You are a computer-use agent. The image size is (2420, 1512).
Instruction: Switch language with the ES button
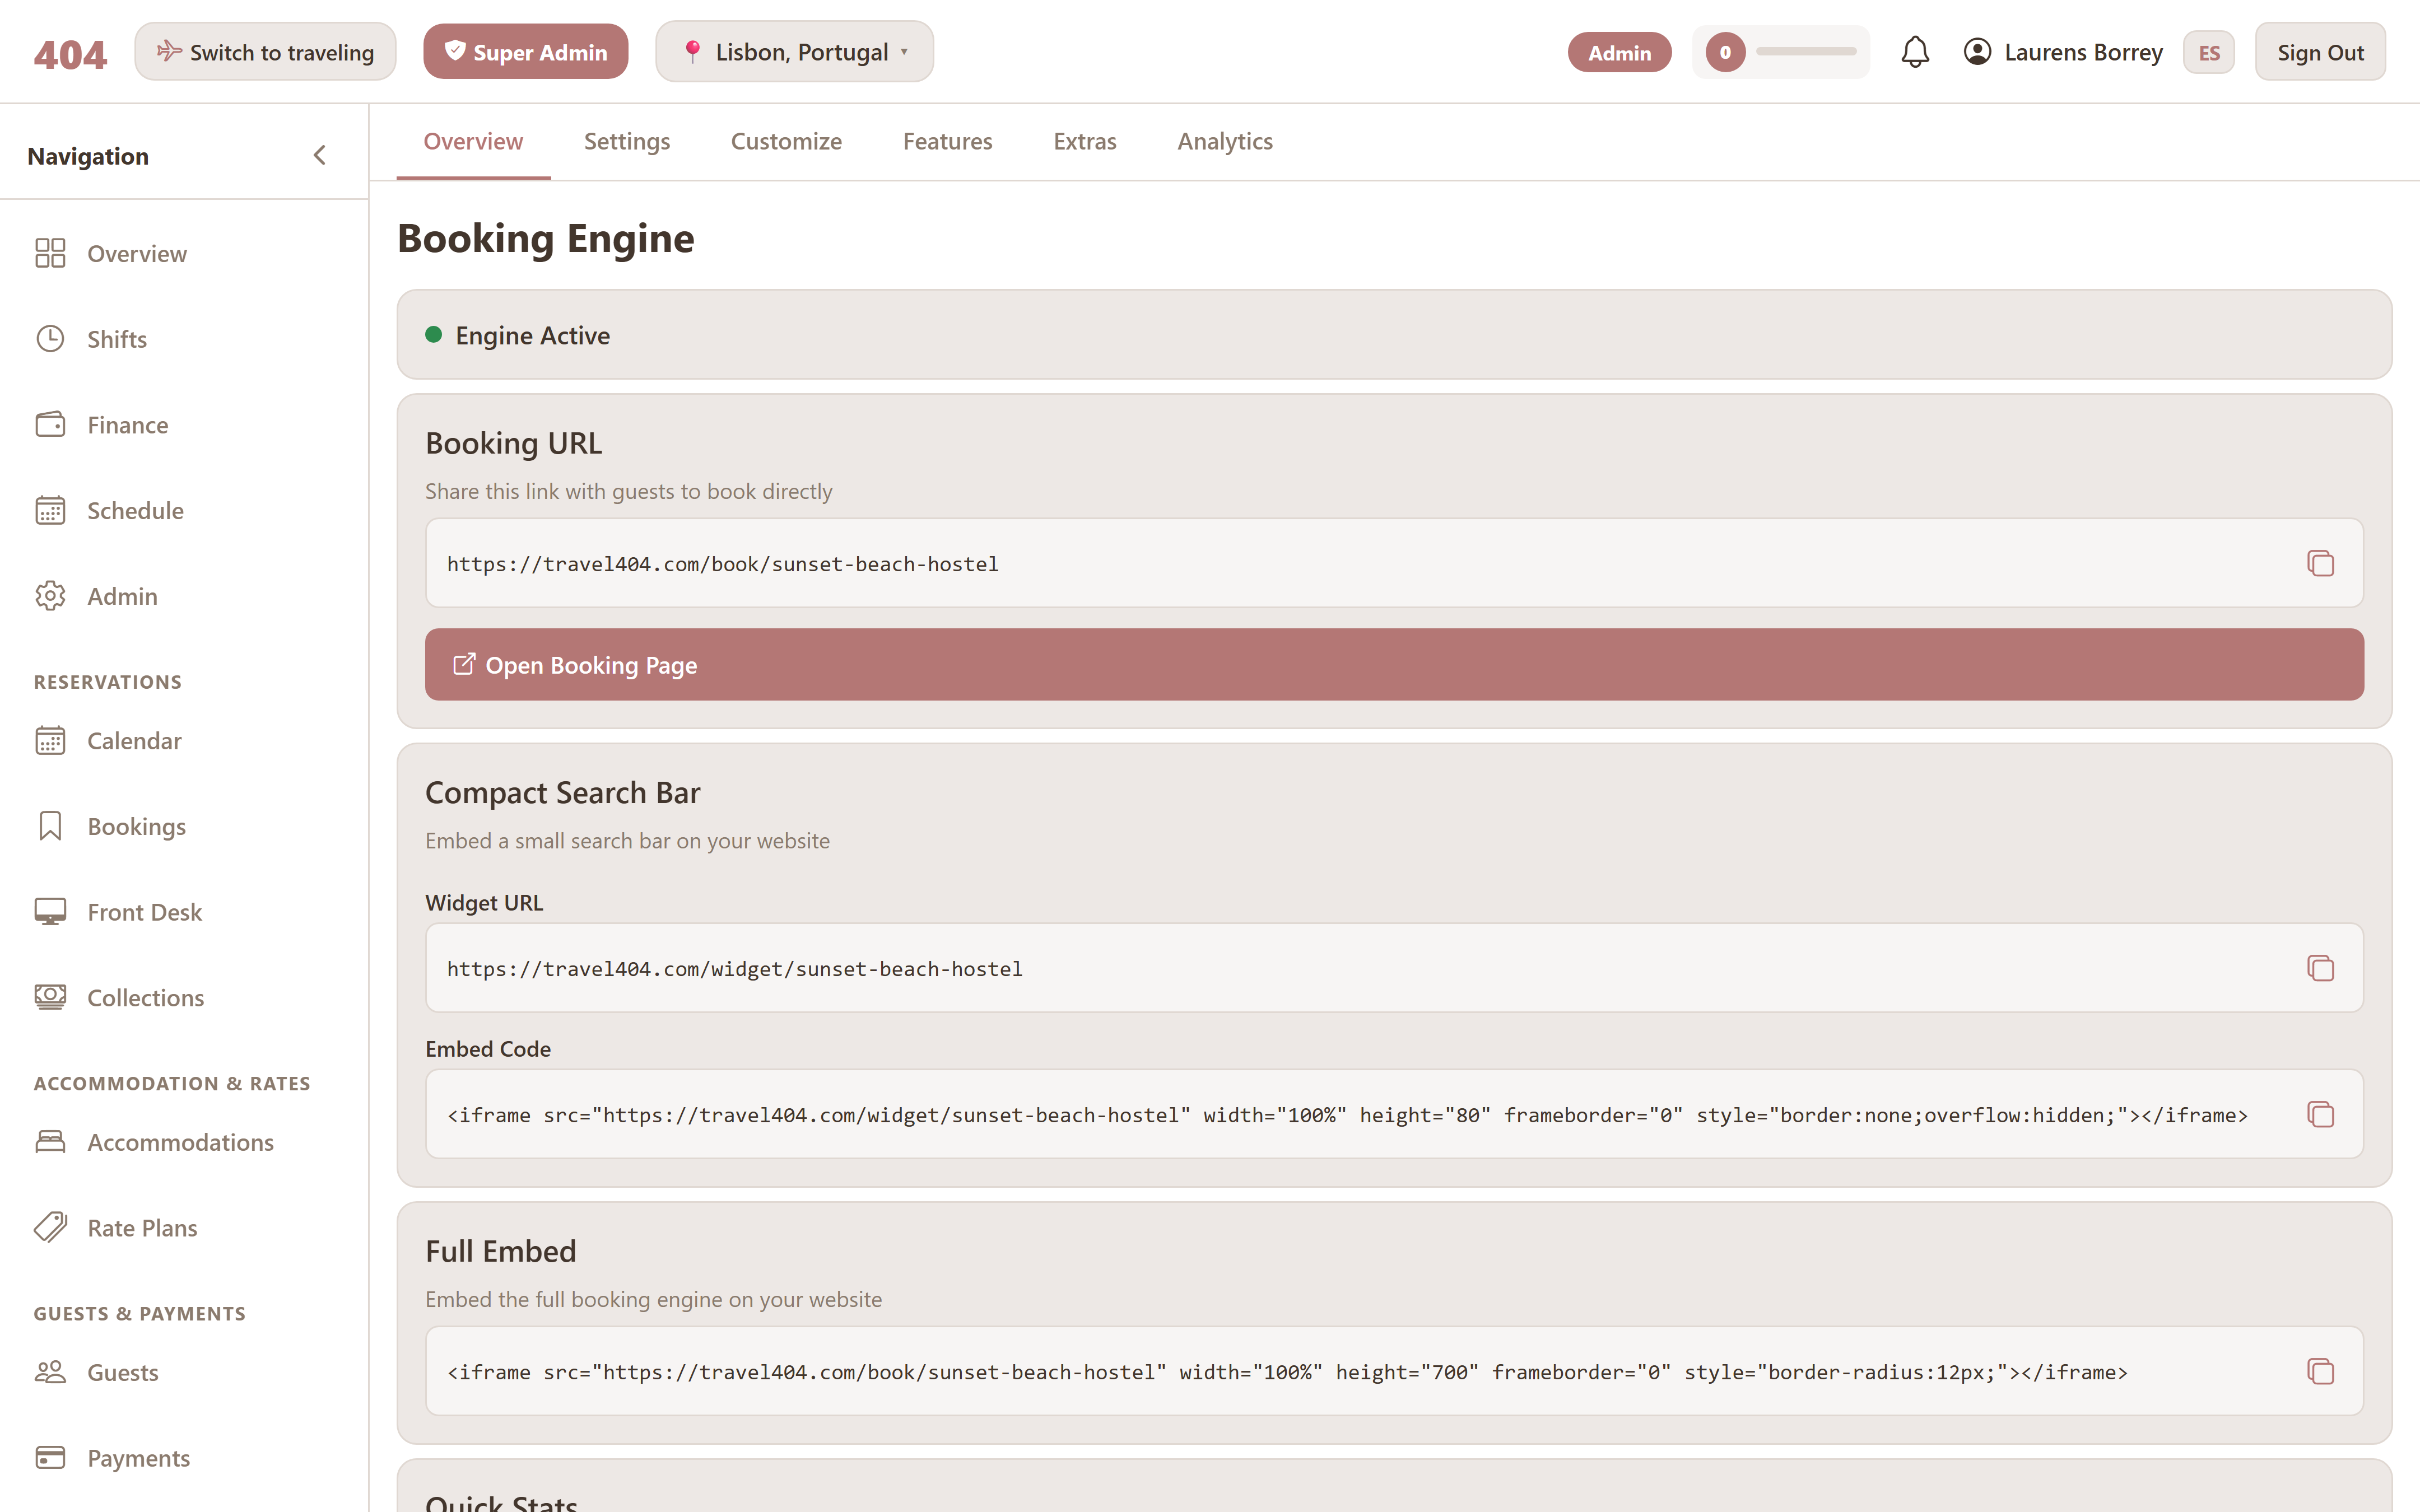tap(2208, 52)
